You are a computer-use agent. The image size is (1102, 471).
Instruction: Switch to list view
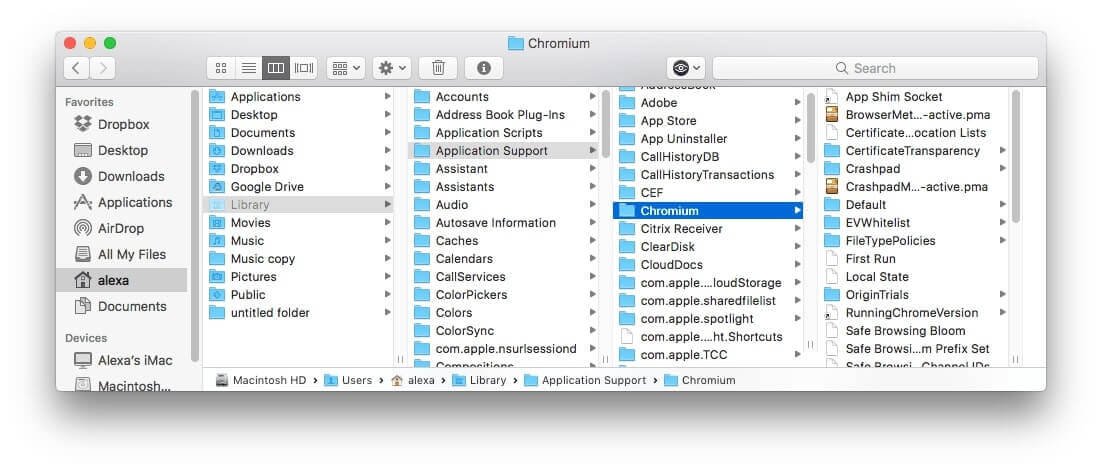248,68
